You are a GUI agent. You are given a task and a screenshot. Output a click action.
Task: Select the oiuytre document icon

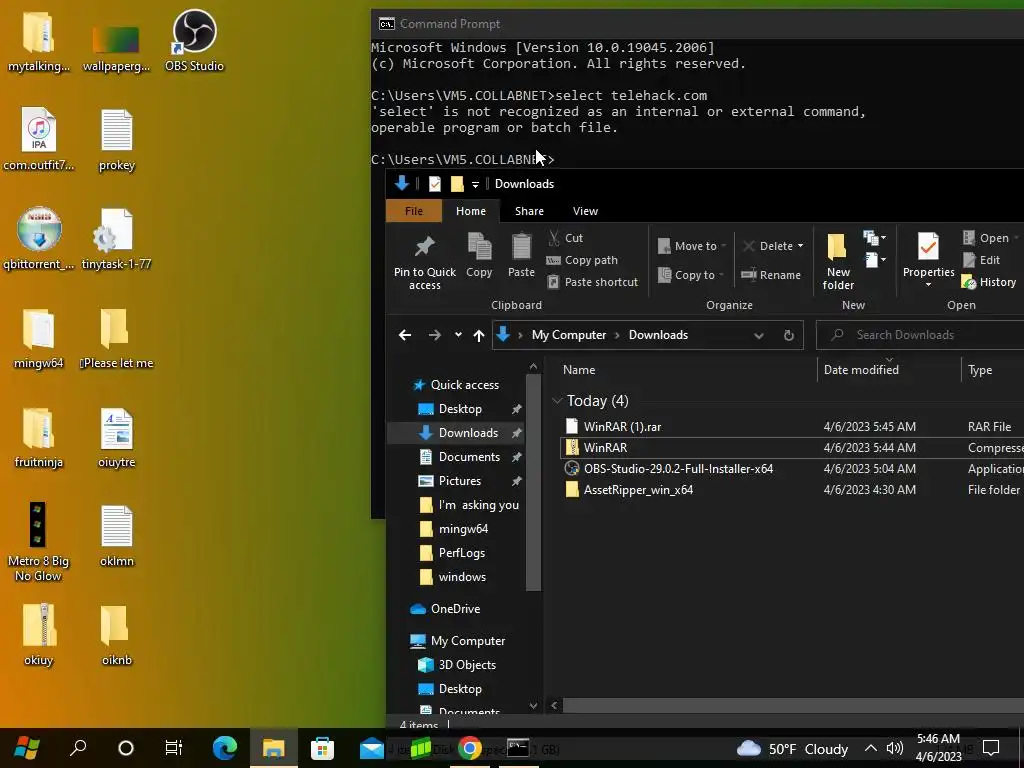point(117,436)
